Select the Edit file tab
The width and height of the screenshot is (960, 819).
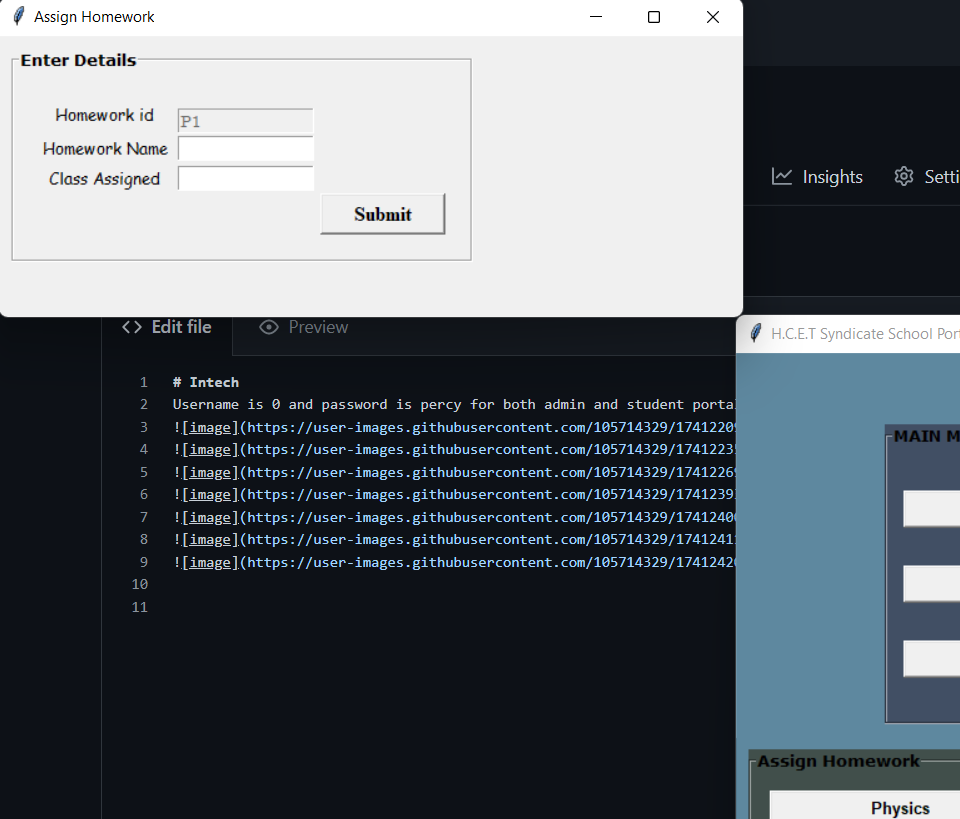coord(181,326)
